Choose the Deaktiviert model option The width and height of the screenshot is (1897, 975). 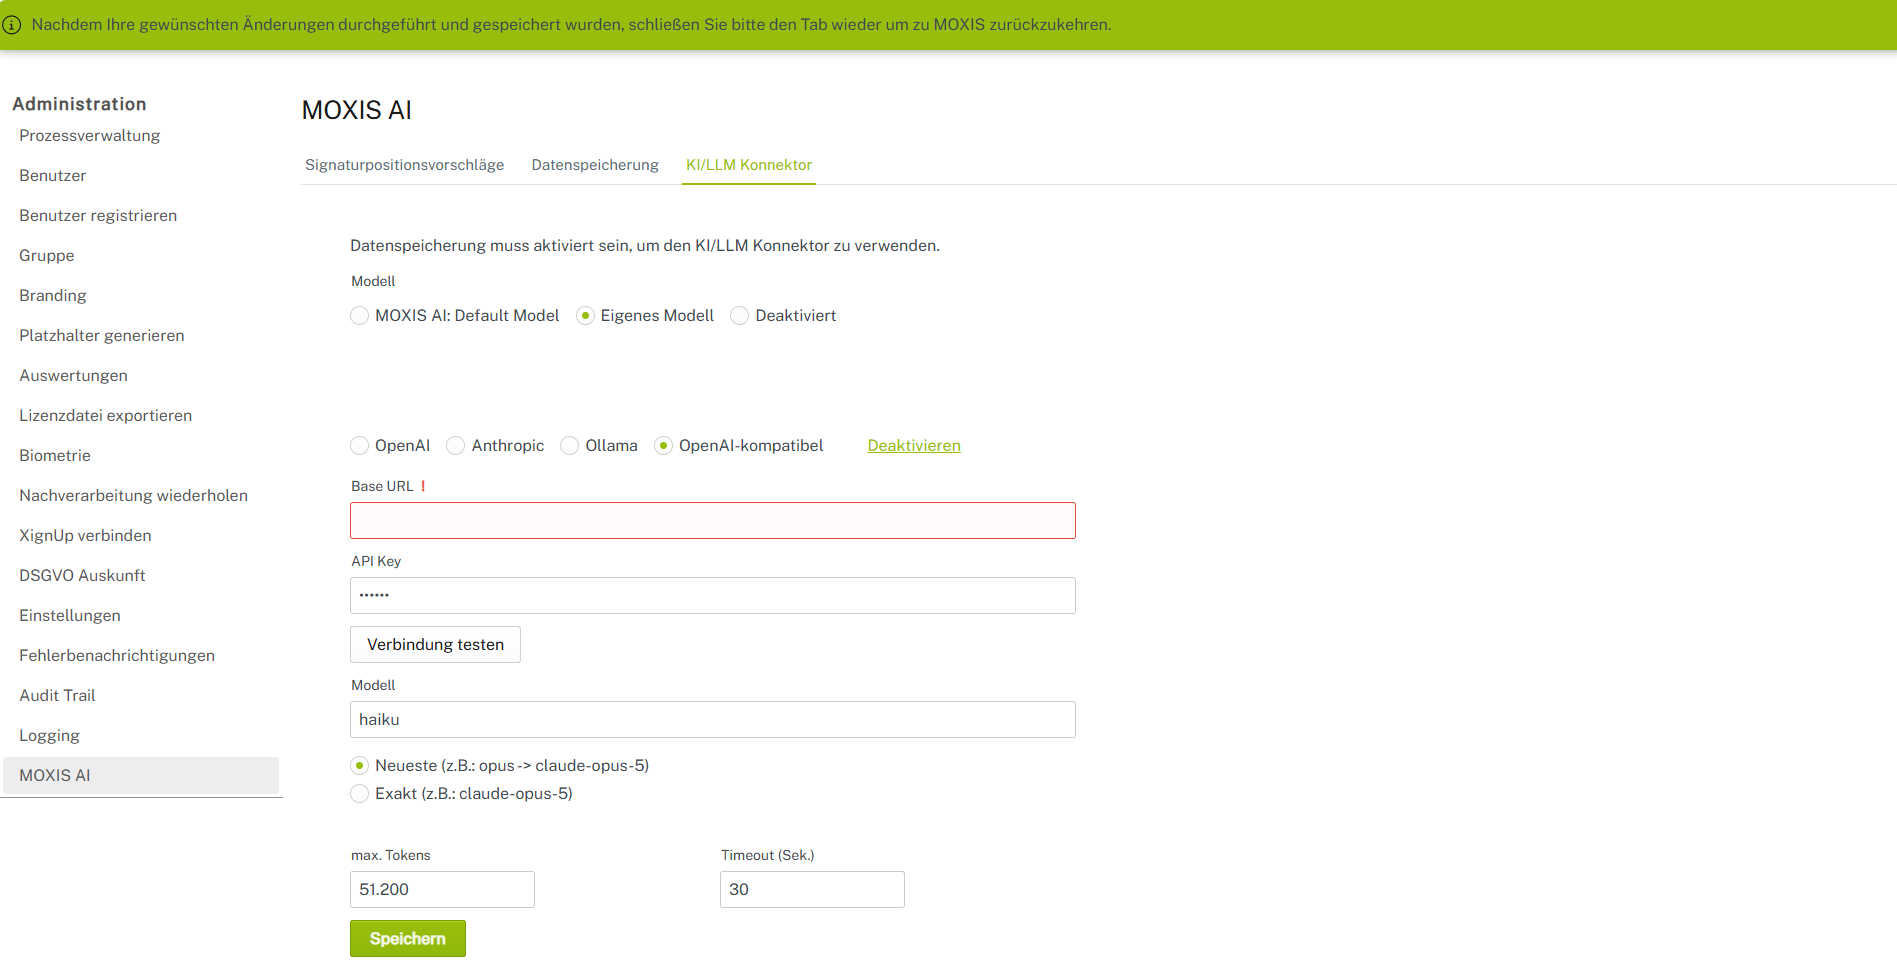coord(740,316)
